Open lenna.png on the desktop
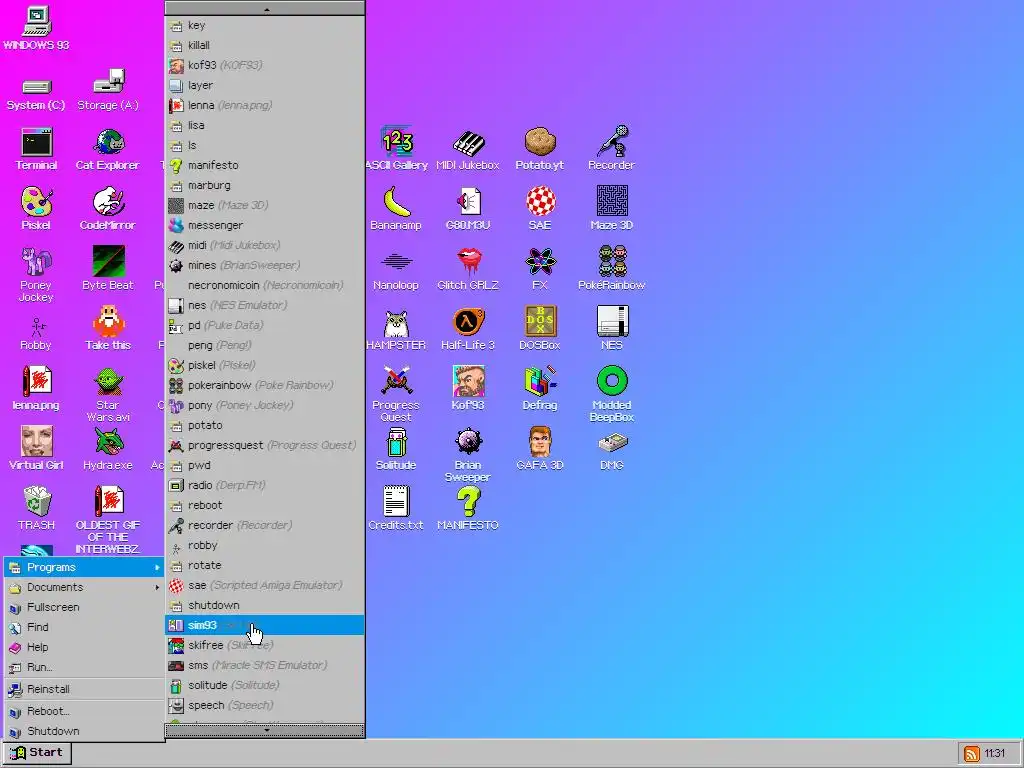Viewport: 1024px width, 768px height. coord(37,389)
